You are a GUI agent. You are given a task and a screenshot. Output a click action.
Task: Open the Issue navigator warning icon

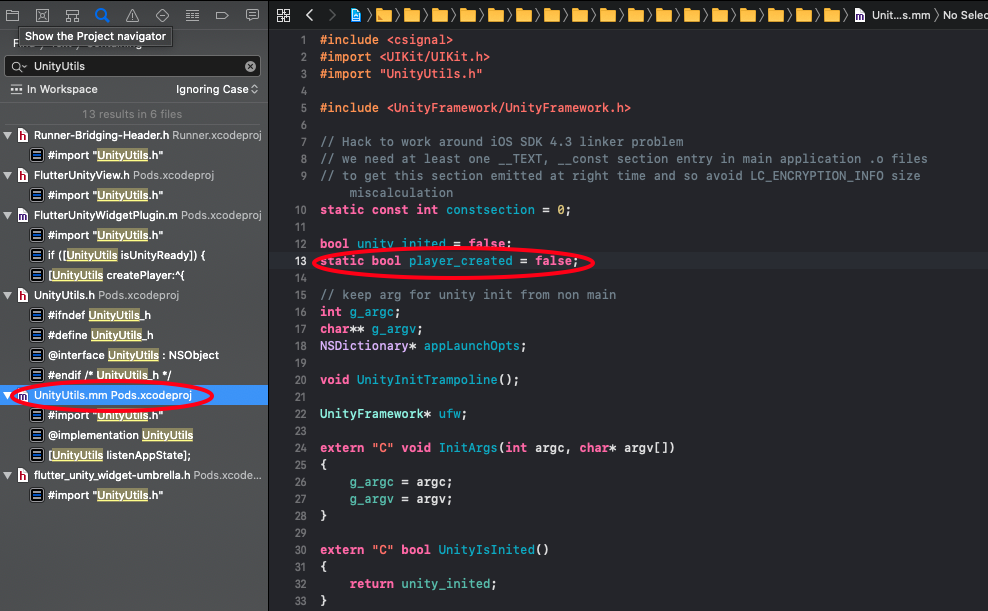pos(132,14)
